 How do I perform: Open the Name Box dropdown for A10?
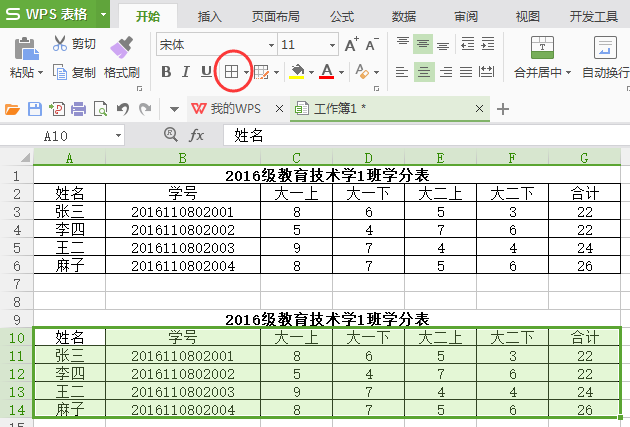(x=118, y=135)
